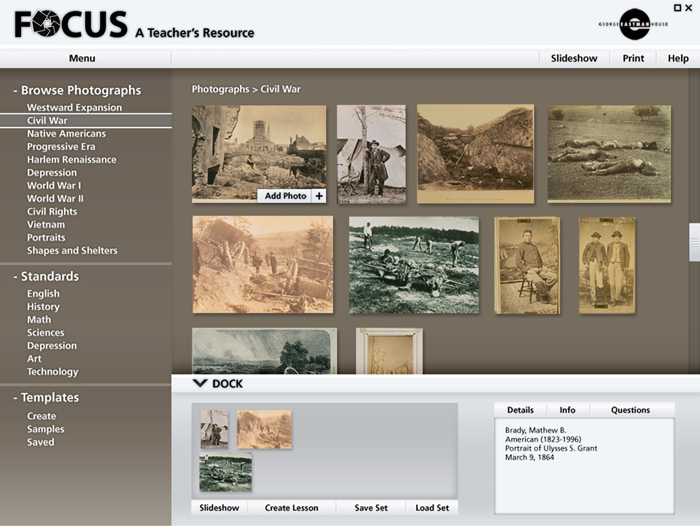Open the Progressive Era category
This screenshot has height=526, width=700.
[61, 146]
